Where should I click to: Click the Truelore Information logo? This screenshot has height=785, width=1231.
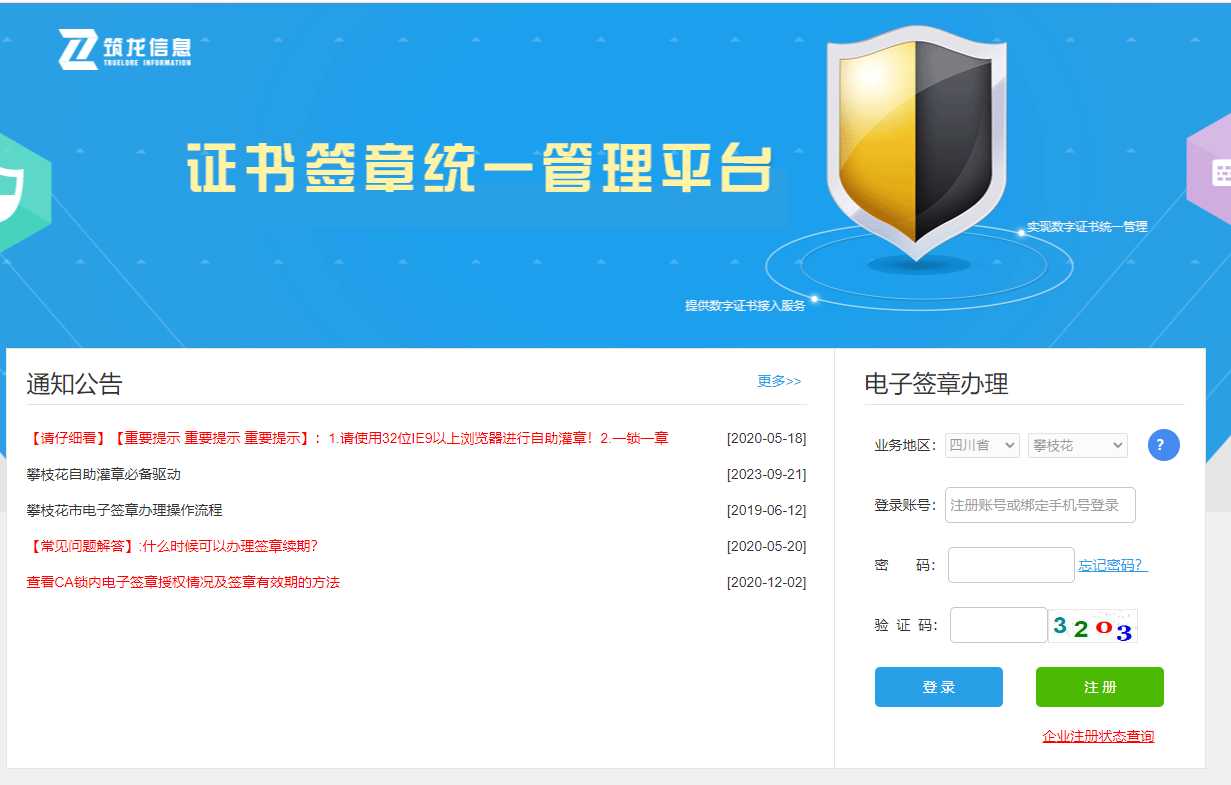coord(124,49)
